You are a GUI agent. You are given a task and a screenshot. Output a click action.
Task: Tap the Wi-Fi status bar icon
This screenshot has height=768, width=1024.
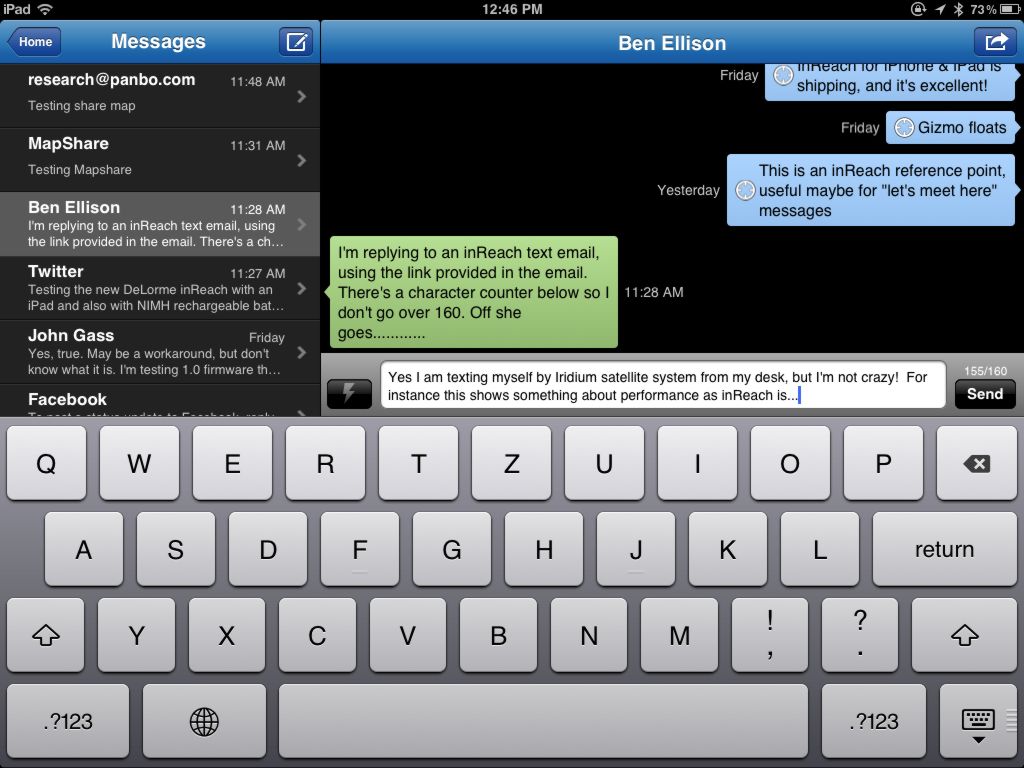point(45,9)
